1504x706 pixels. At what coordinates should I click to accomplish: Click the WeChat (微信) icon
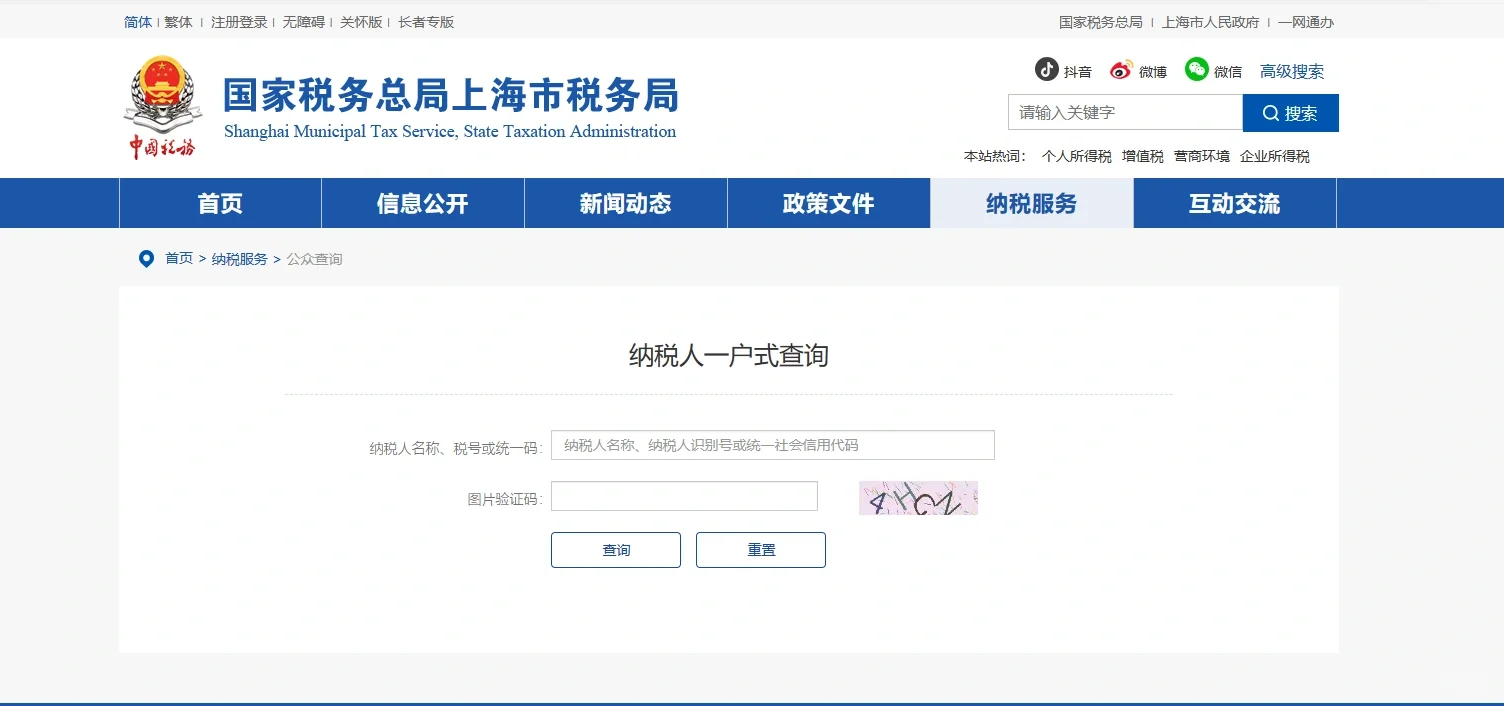click(x=1196, y=69)
